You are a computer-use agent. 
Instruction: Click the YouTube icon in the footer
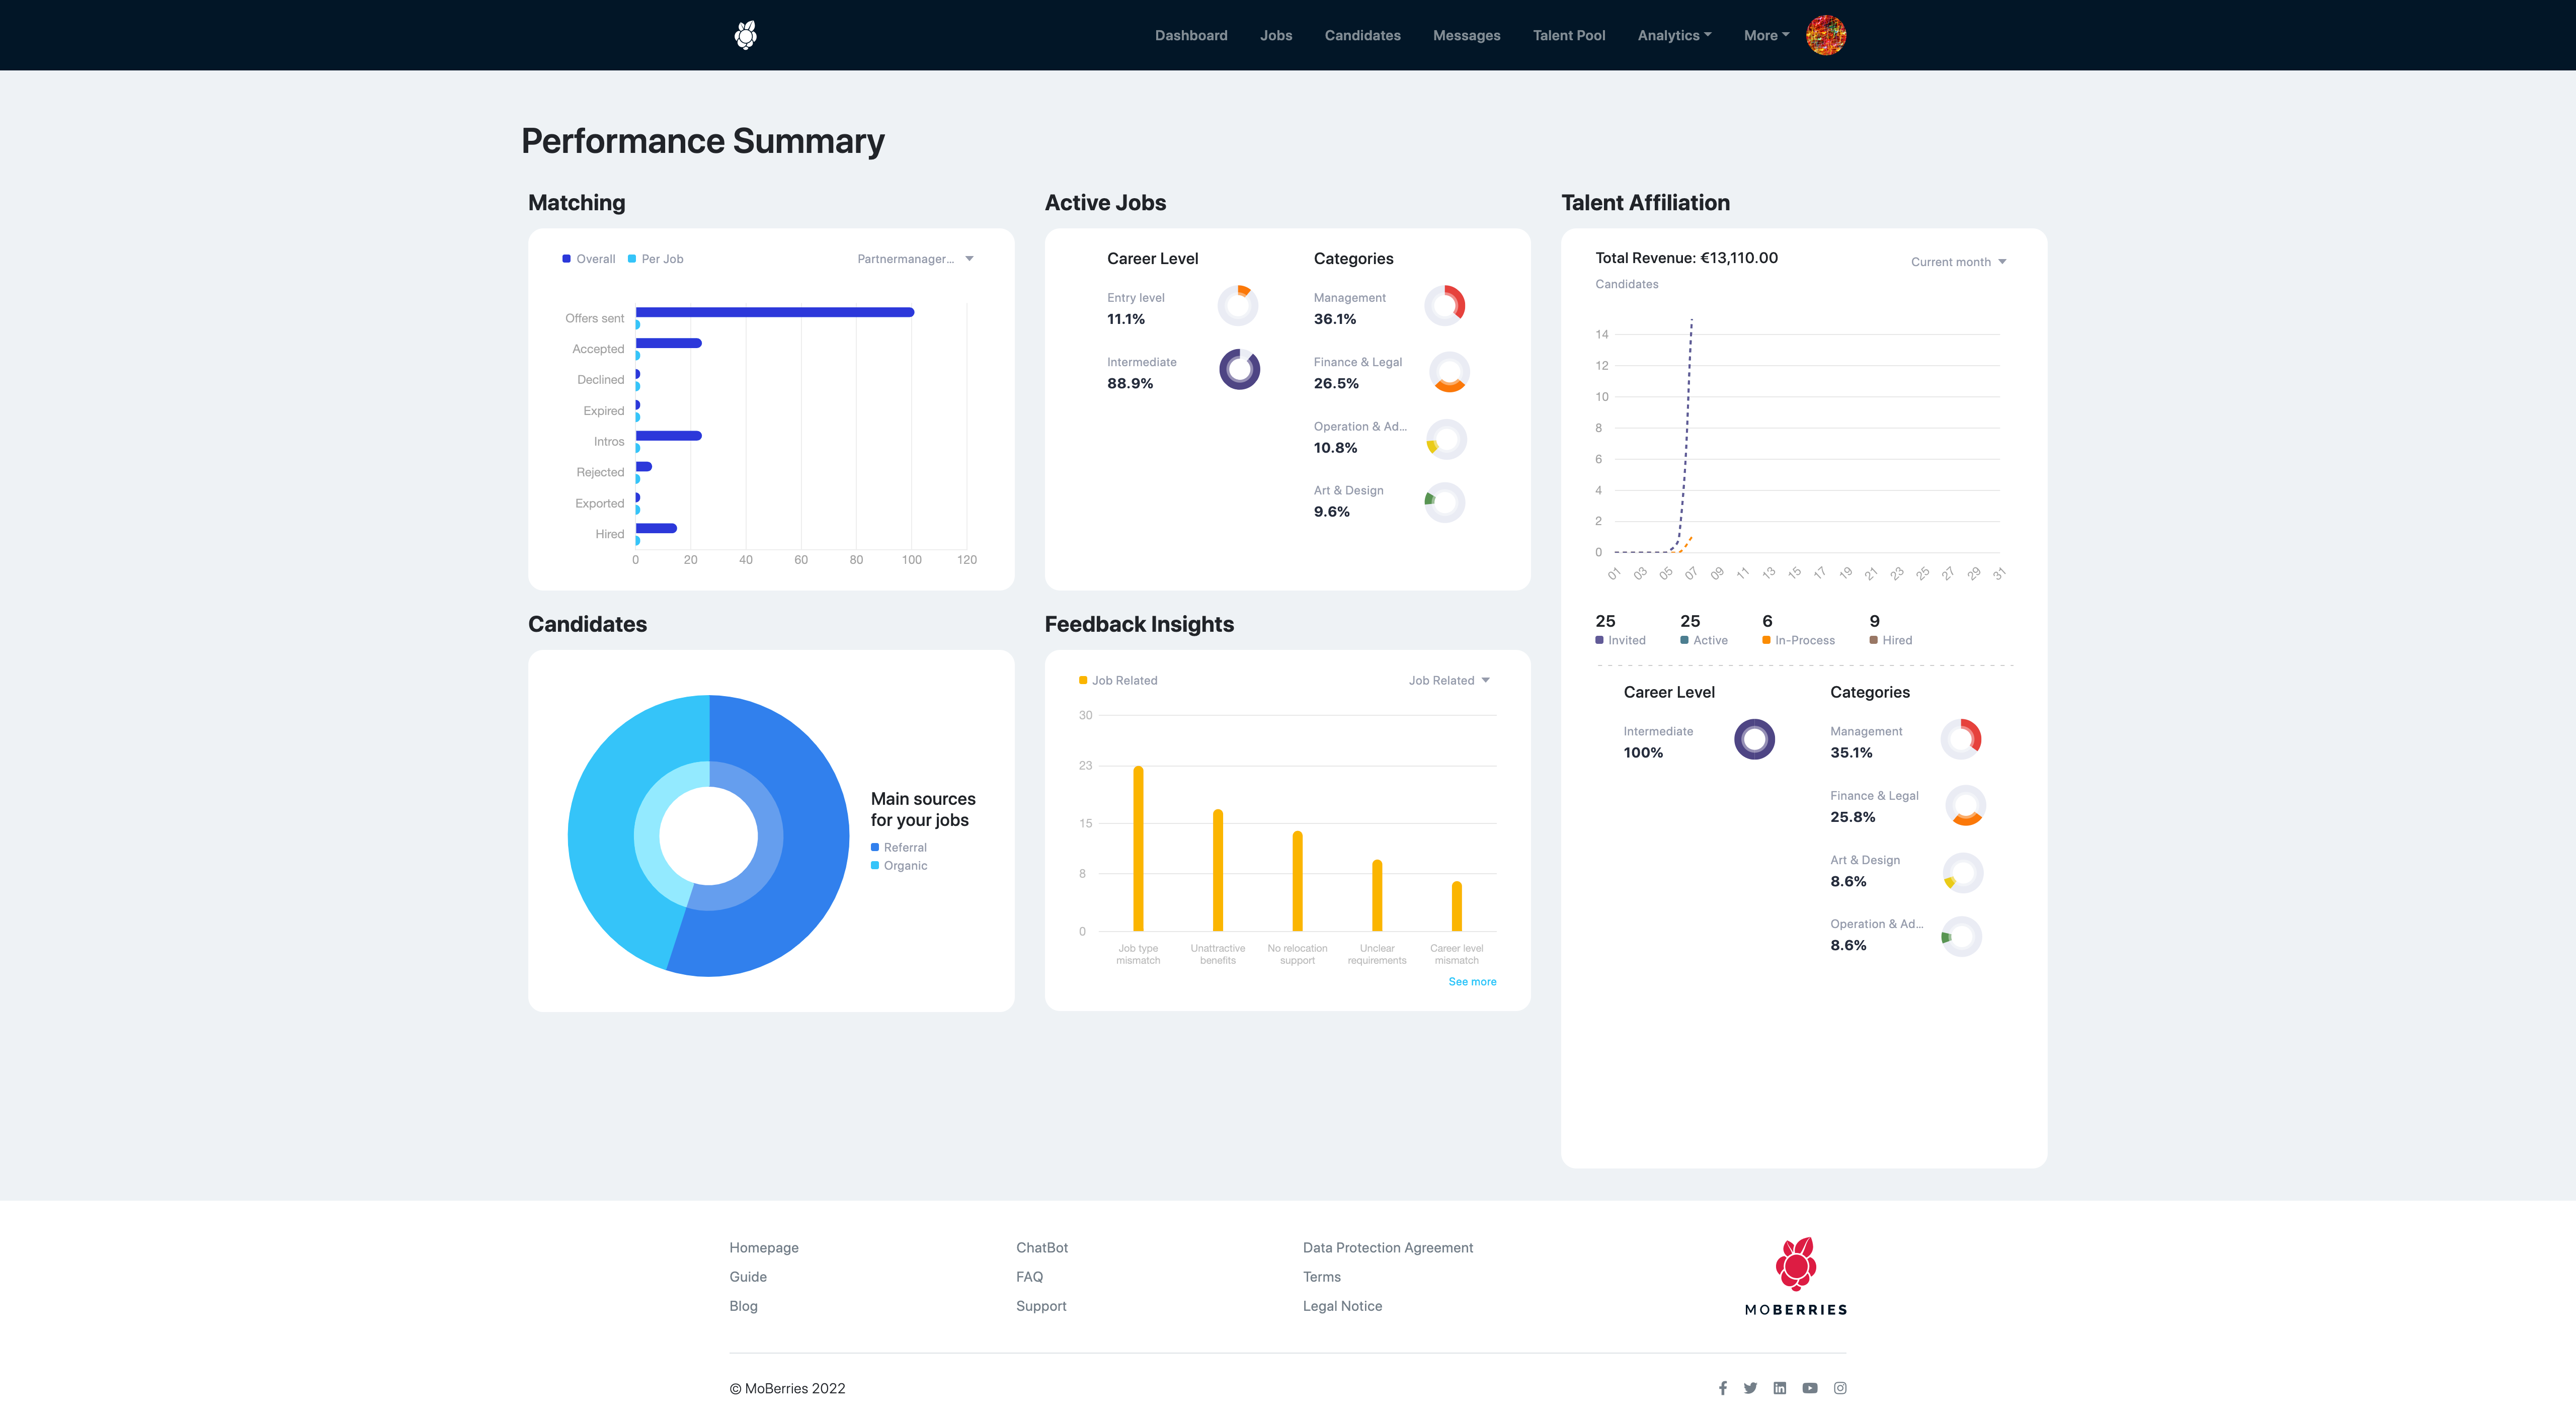pos(1810,1388)
